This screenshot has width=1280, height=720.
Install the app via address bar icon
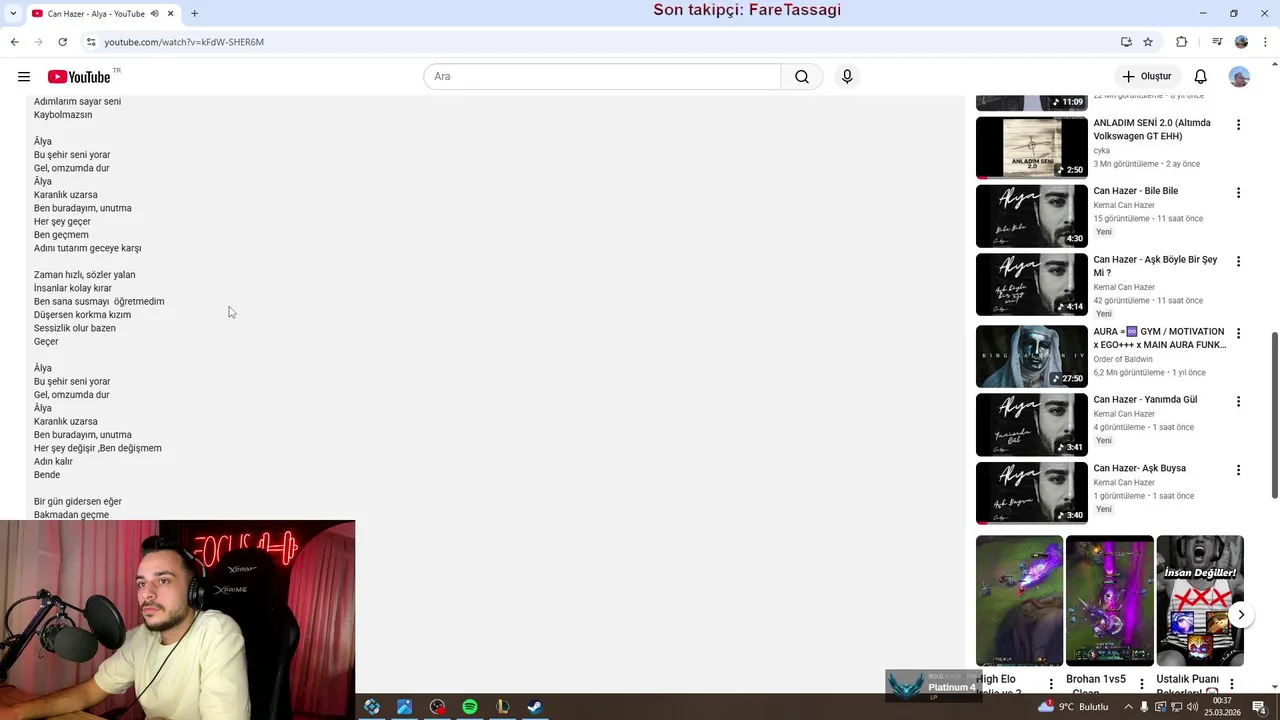(1126, 42)
